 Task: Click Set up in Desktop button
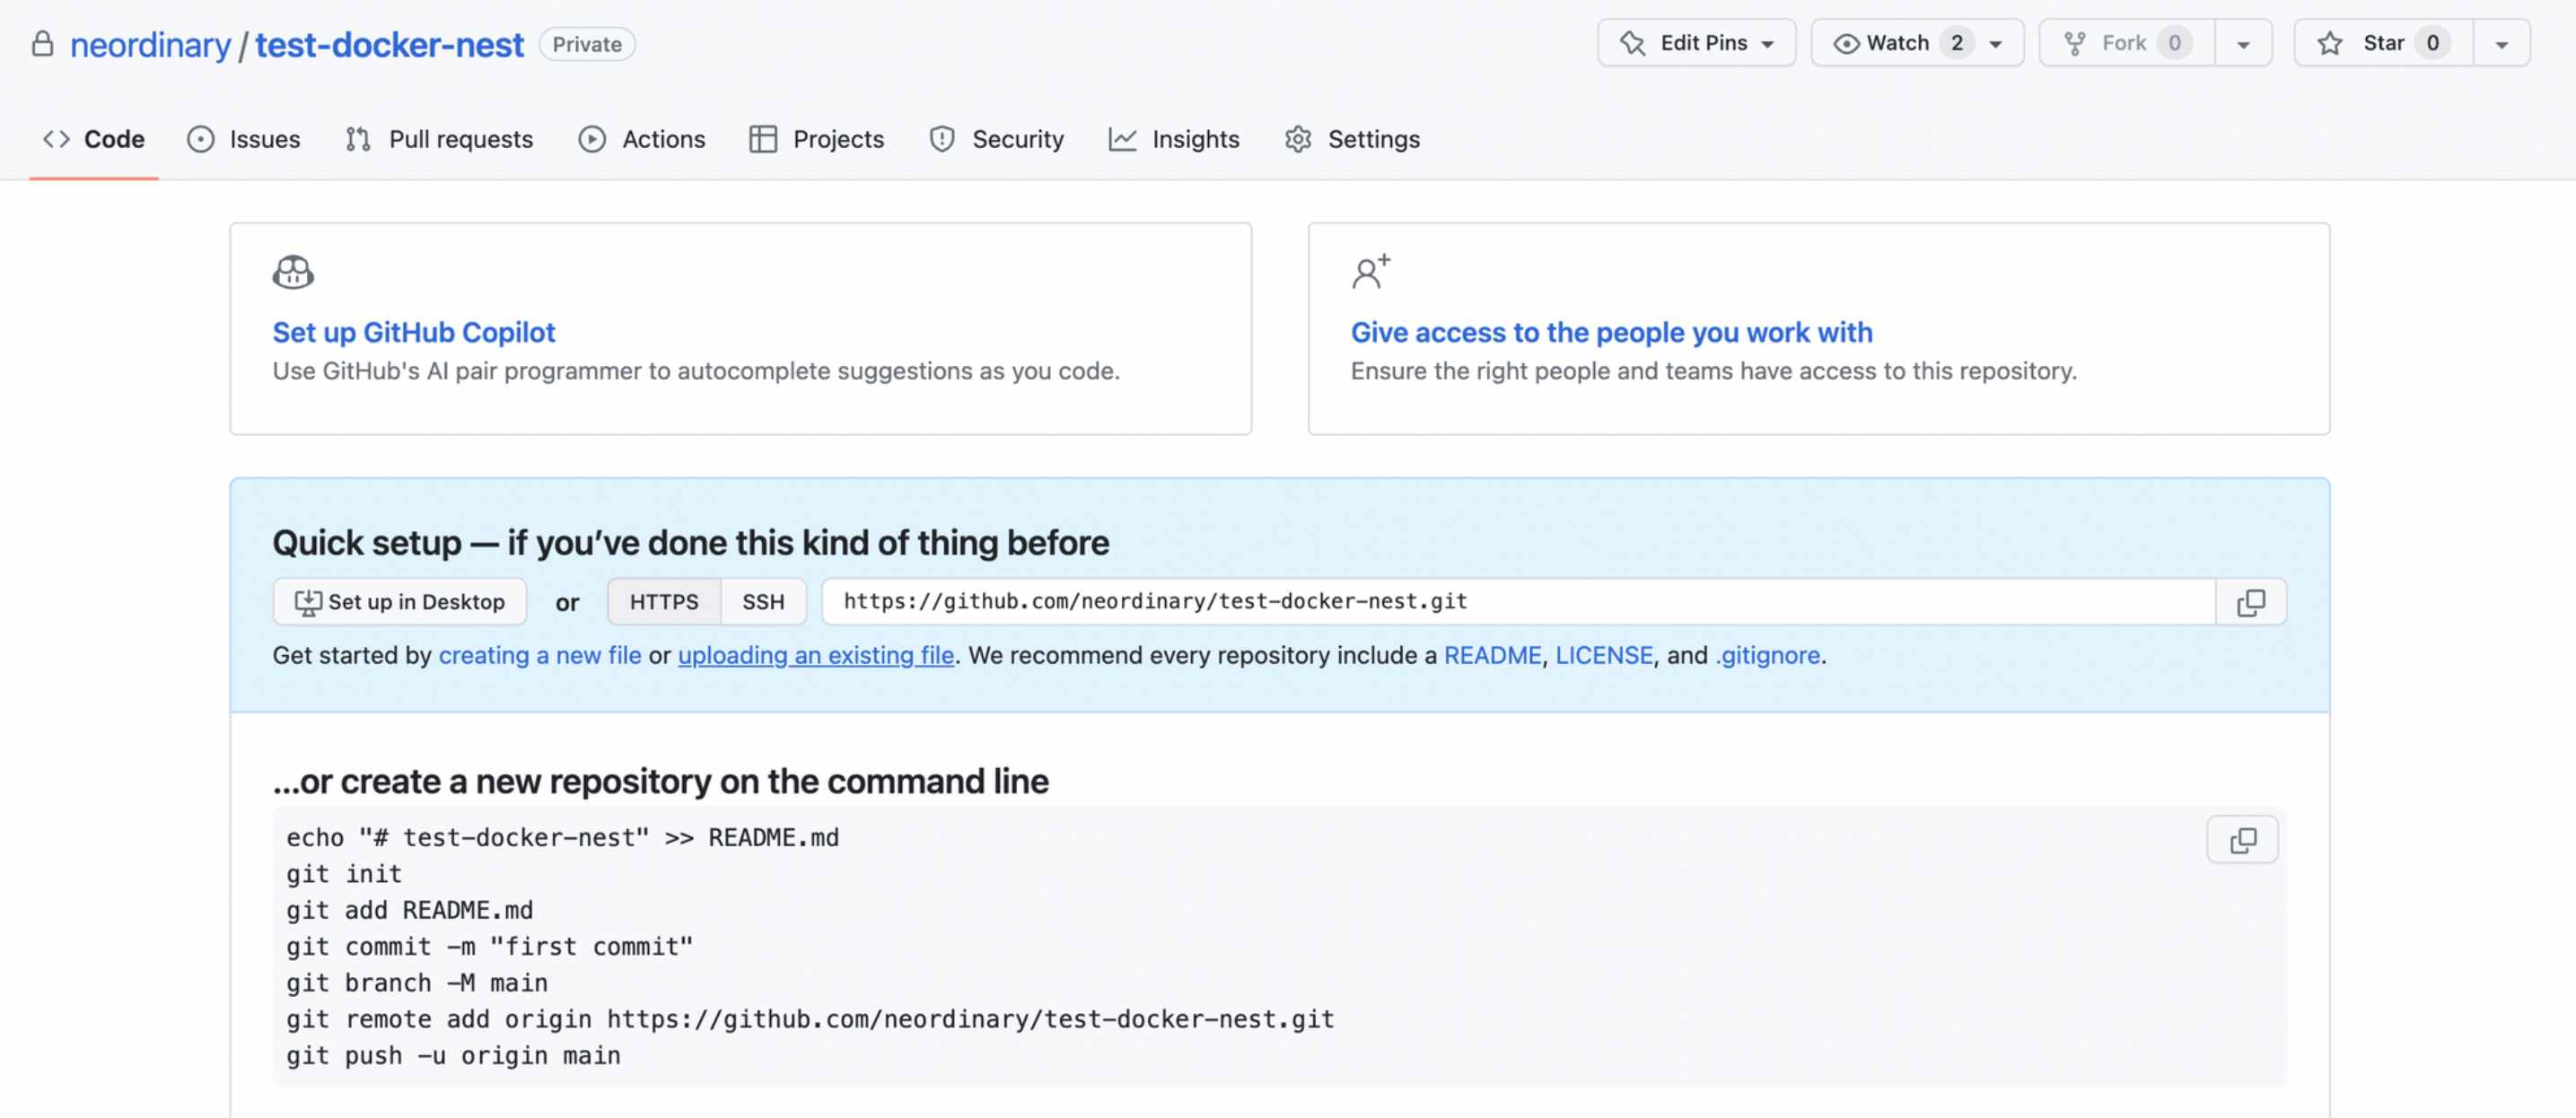[x=400, y=602]
